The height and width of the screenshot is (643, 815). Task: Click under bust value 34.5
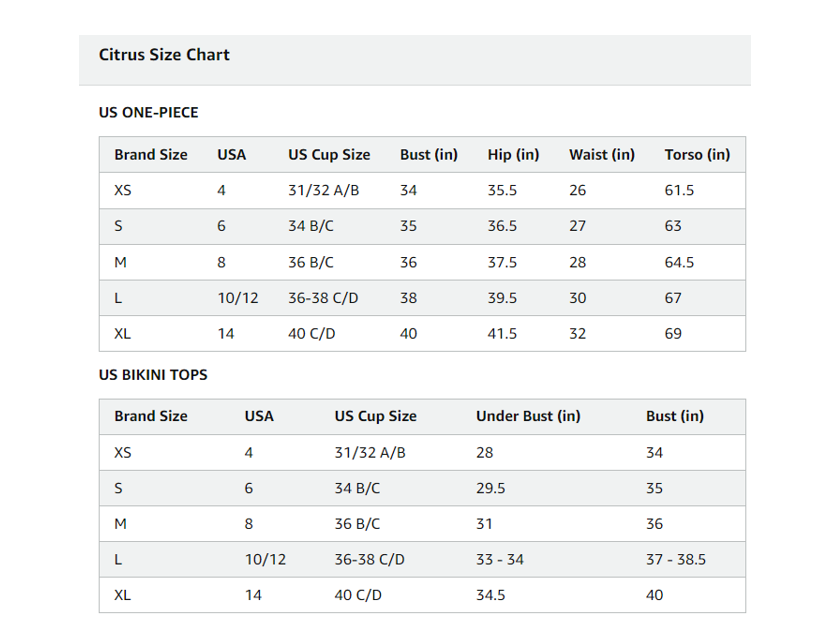coord(491,595)
